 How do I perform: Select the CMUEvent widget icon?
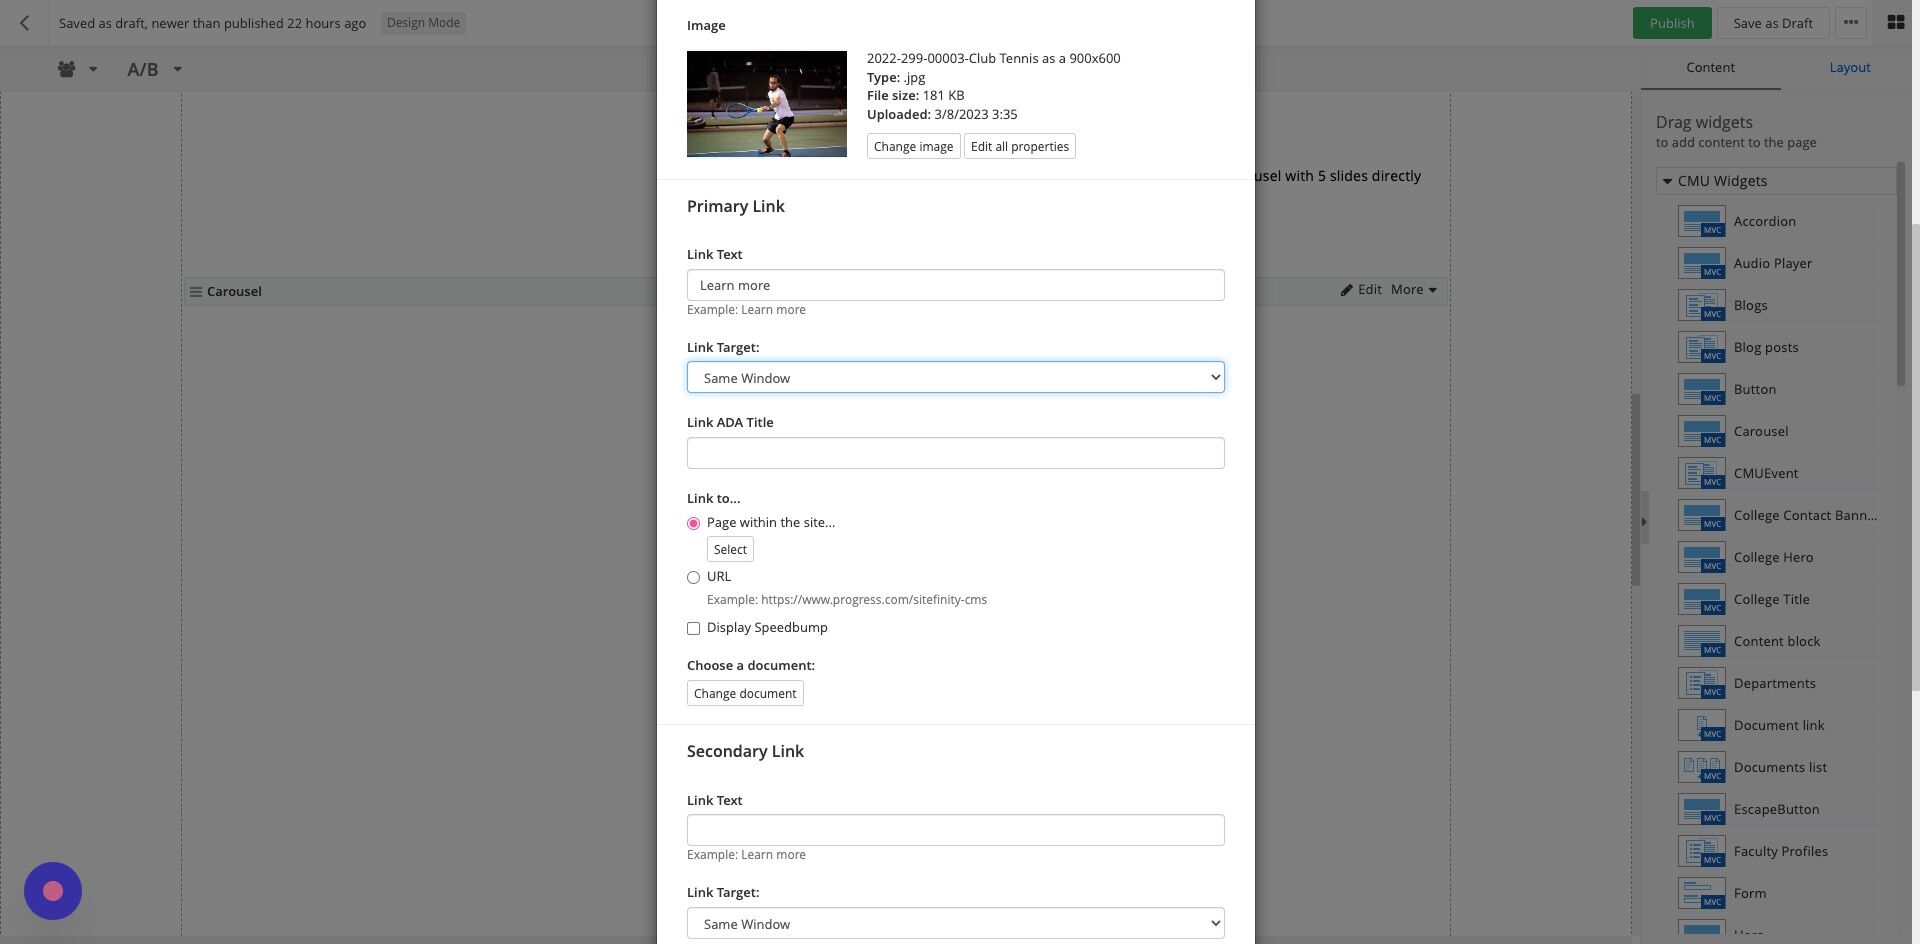click(1701, 474)
